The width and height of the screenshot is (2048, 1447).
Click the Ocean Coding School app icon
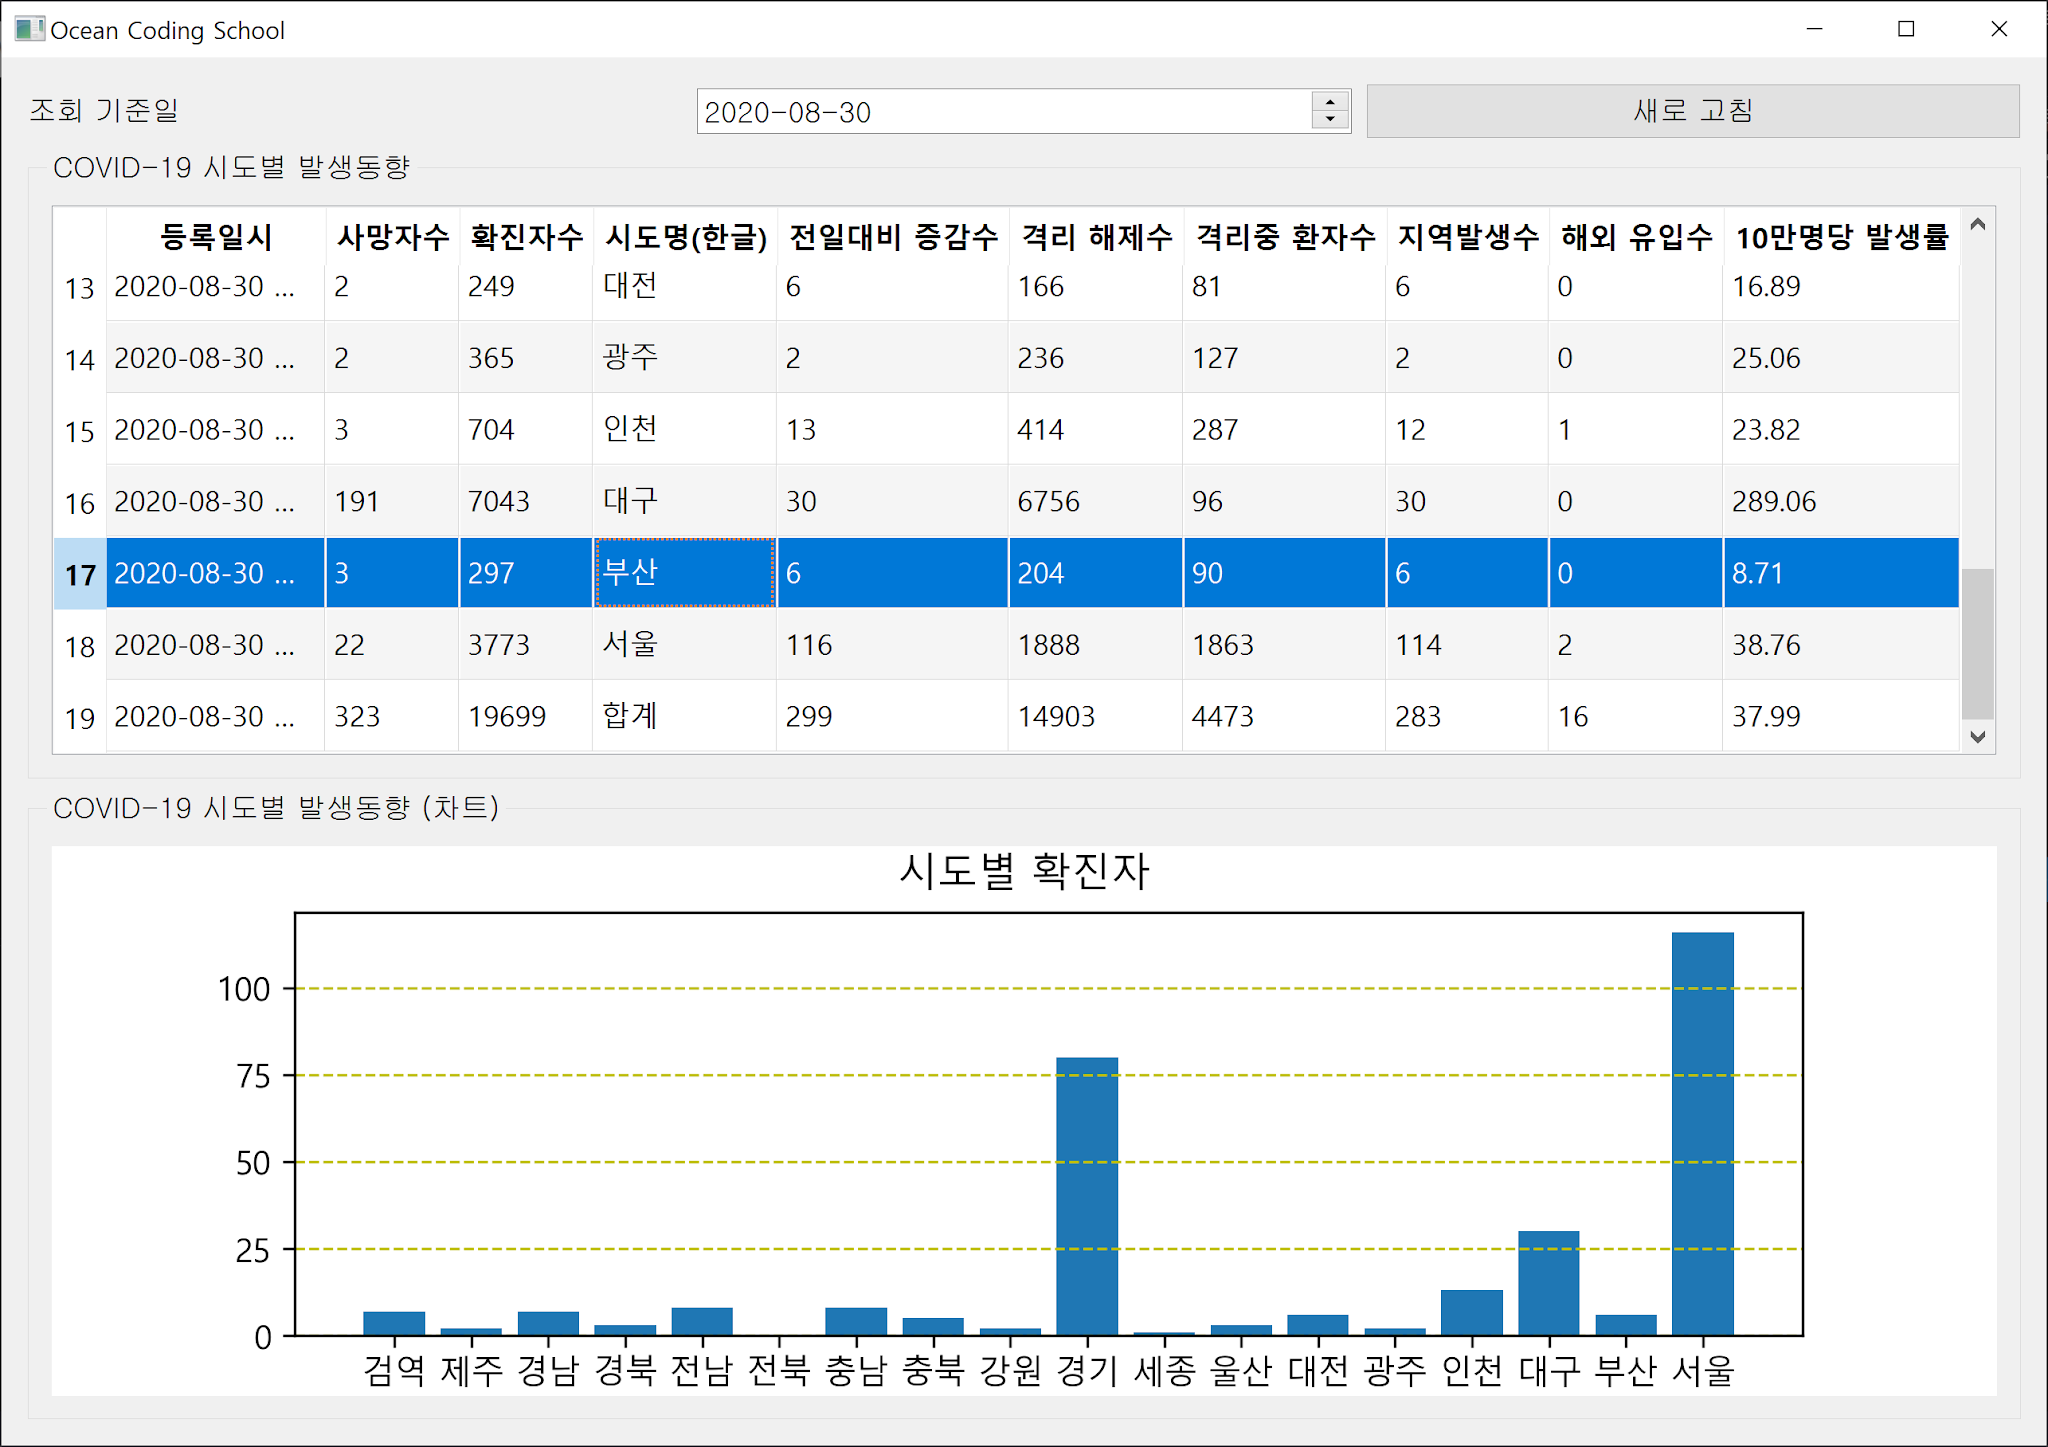tap(29, 29)
